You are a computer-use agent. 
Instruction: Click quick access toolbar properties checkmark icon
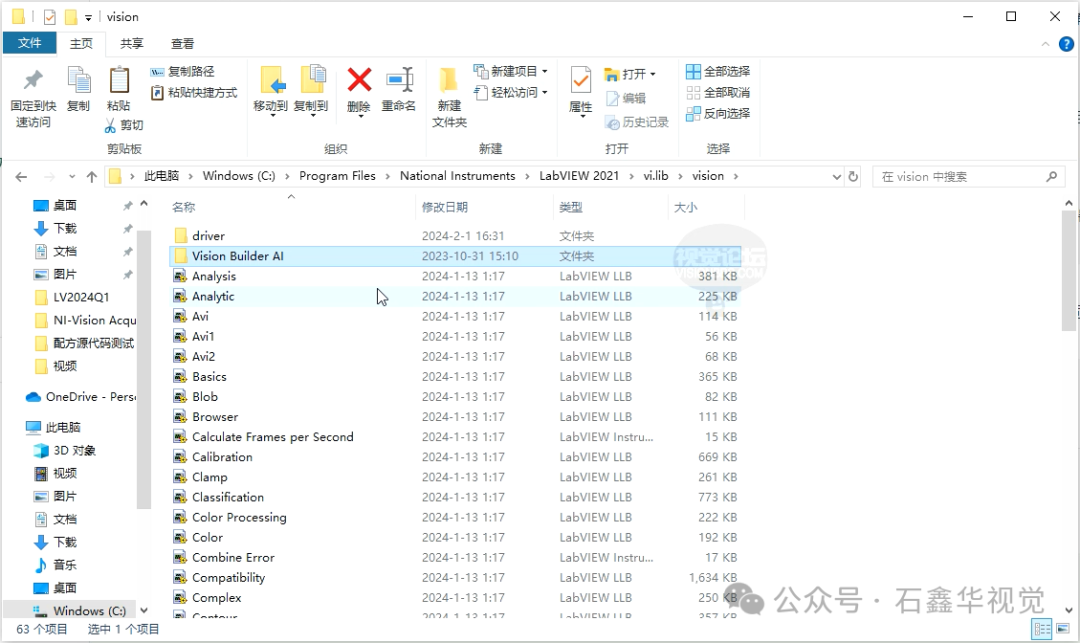(50, 17)
